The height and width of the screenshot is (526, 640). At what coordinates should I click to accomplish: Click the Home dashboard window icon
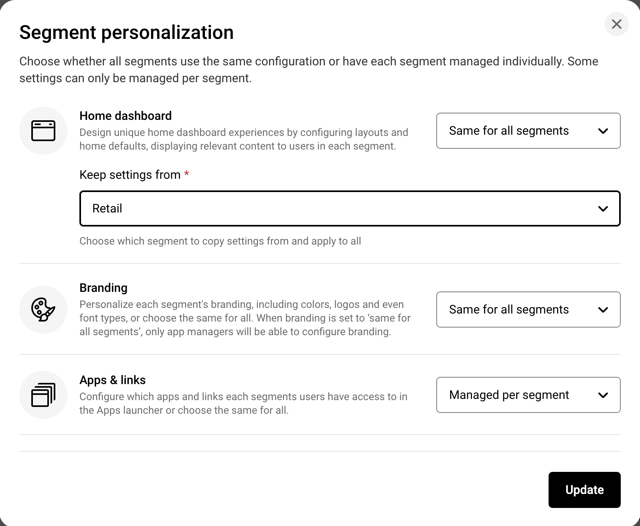point(43,131)
